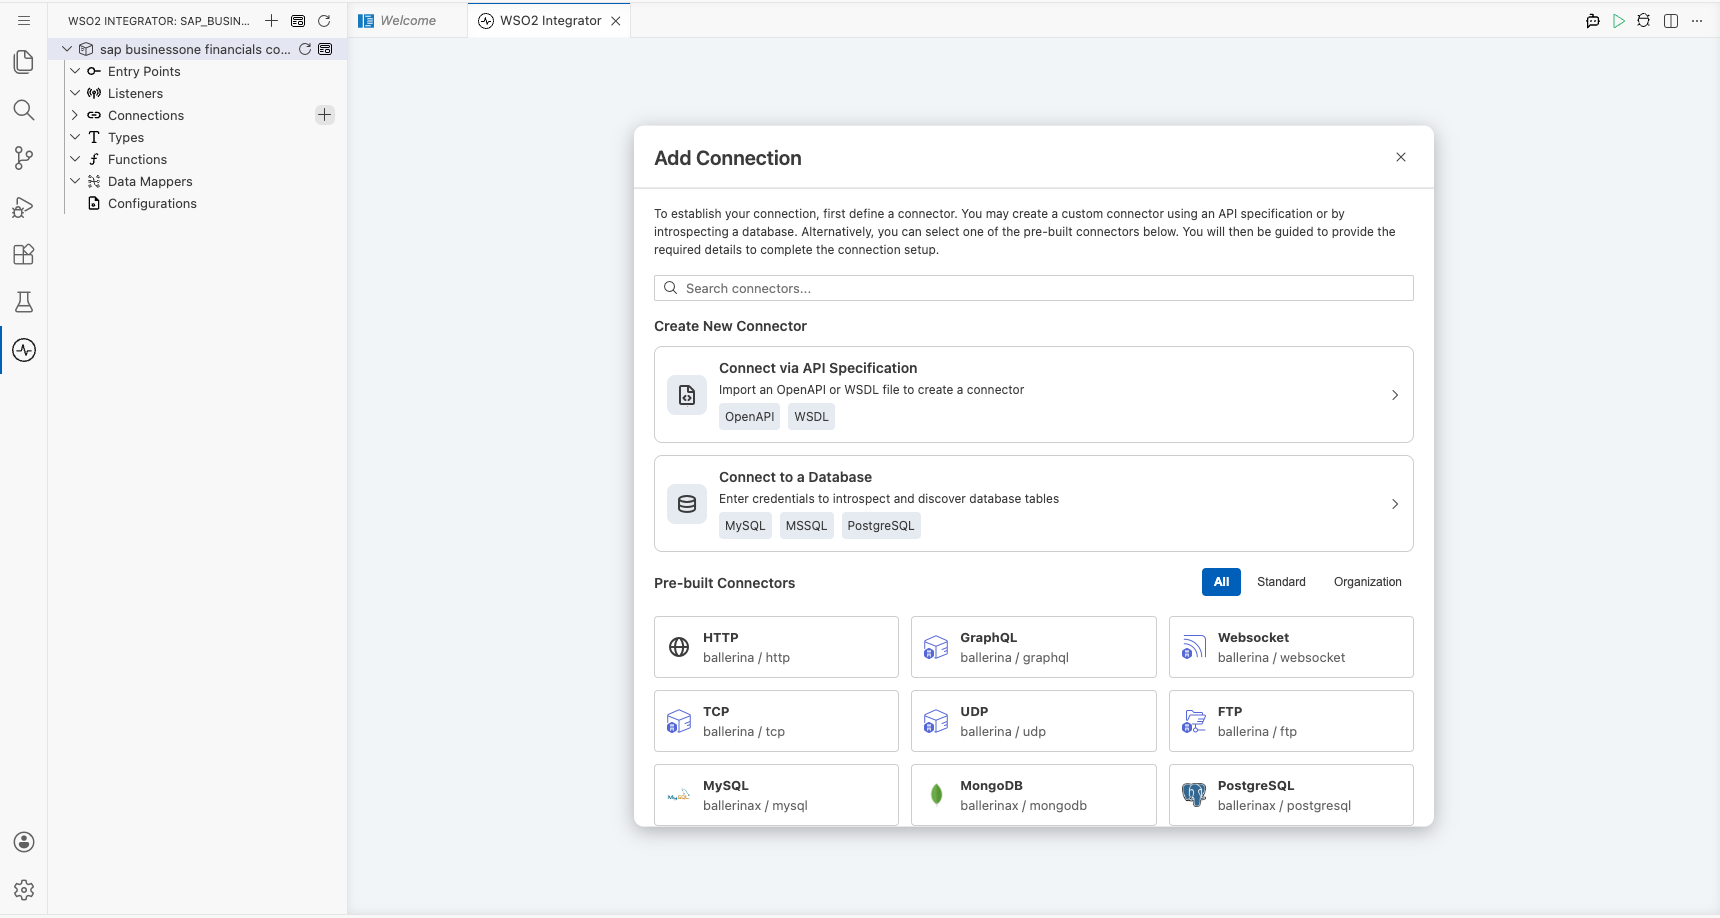Open Source Control icon in activity bar

tap(24, 158)
